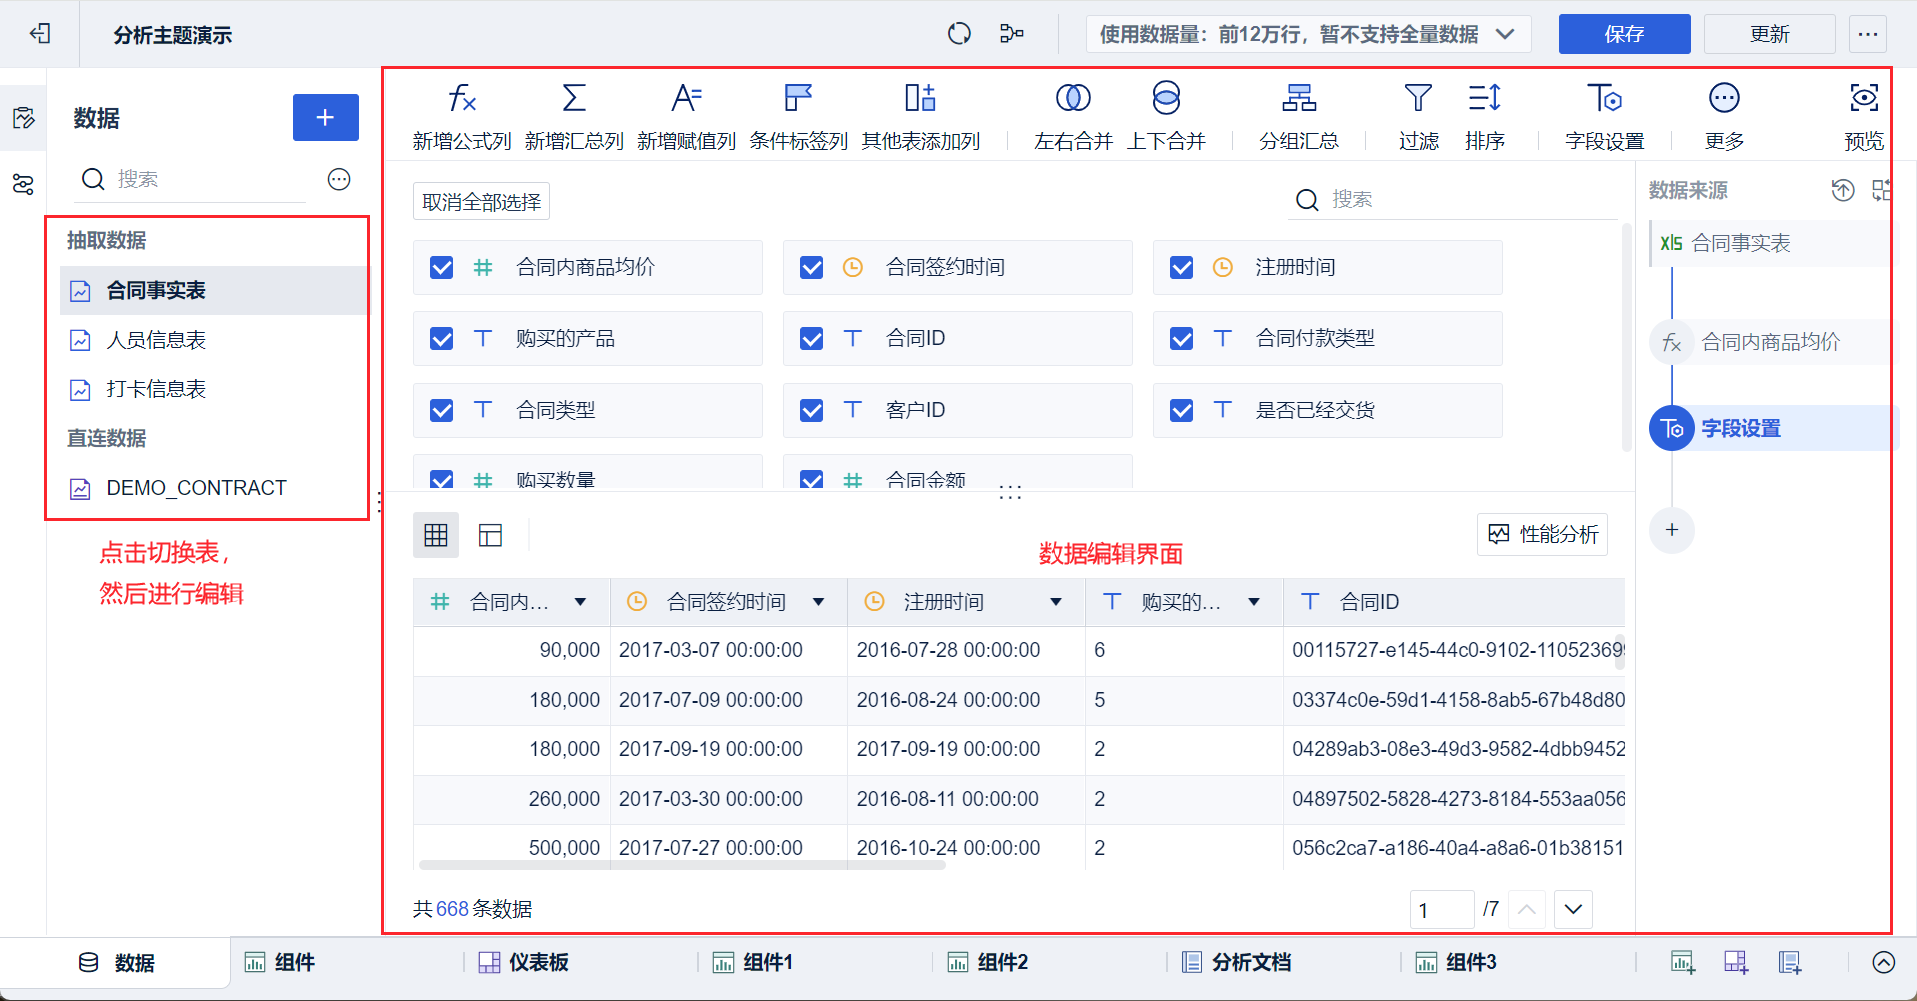Click the add component icon in bottom bar

pos(1683,962)
